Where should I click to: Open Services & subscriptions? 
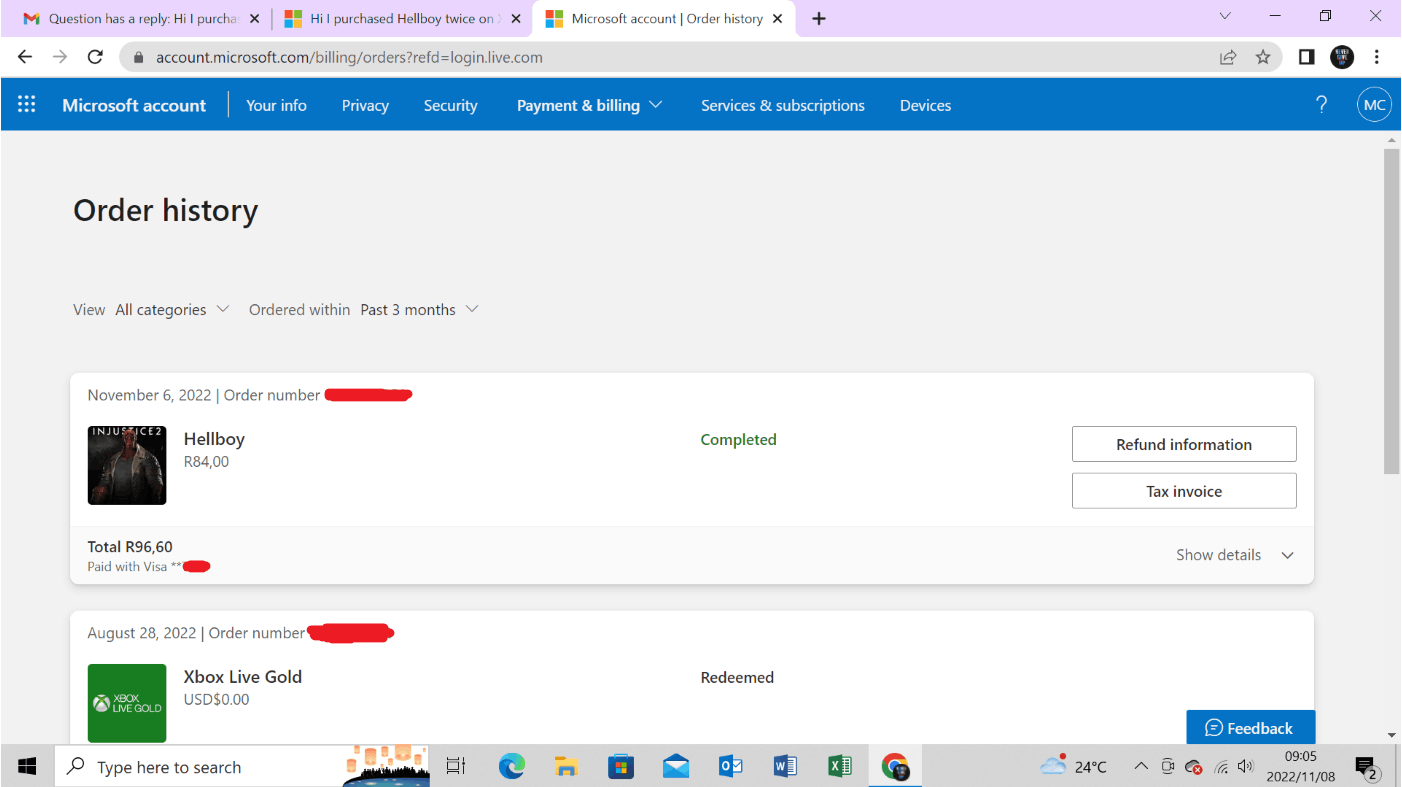click(782, 105)
